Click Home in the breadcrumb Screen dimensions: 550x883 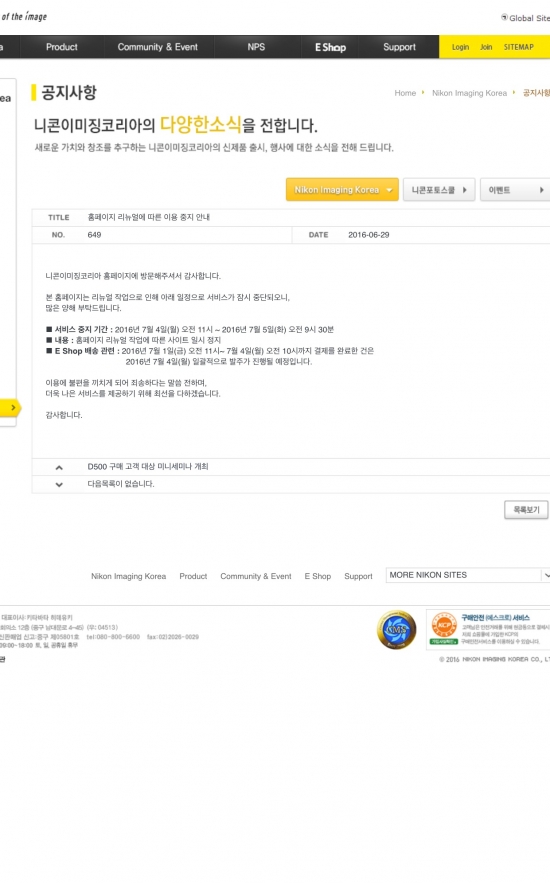point(405,93)
